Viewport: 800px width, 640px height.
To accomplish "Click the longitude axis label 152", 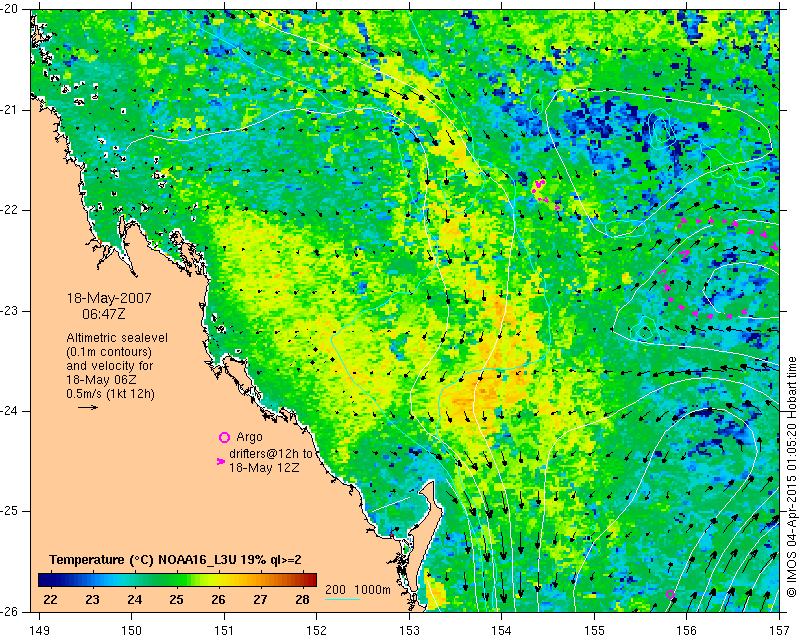I will pos(316,631).
